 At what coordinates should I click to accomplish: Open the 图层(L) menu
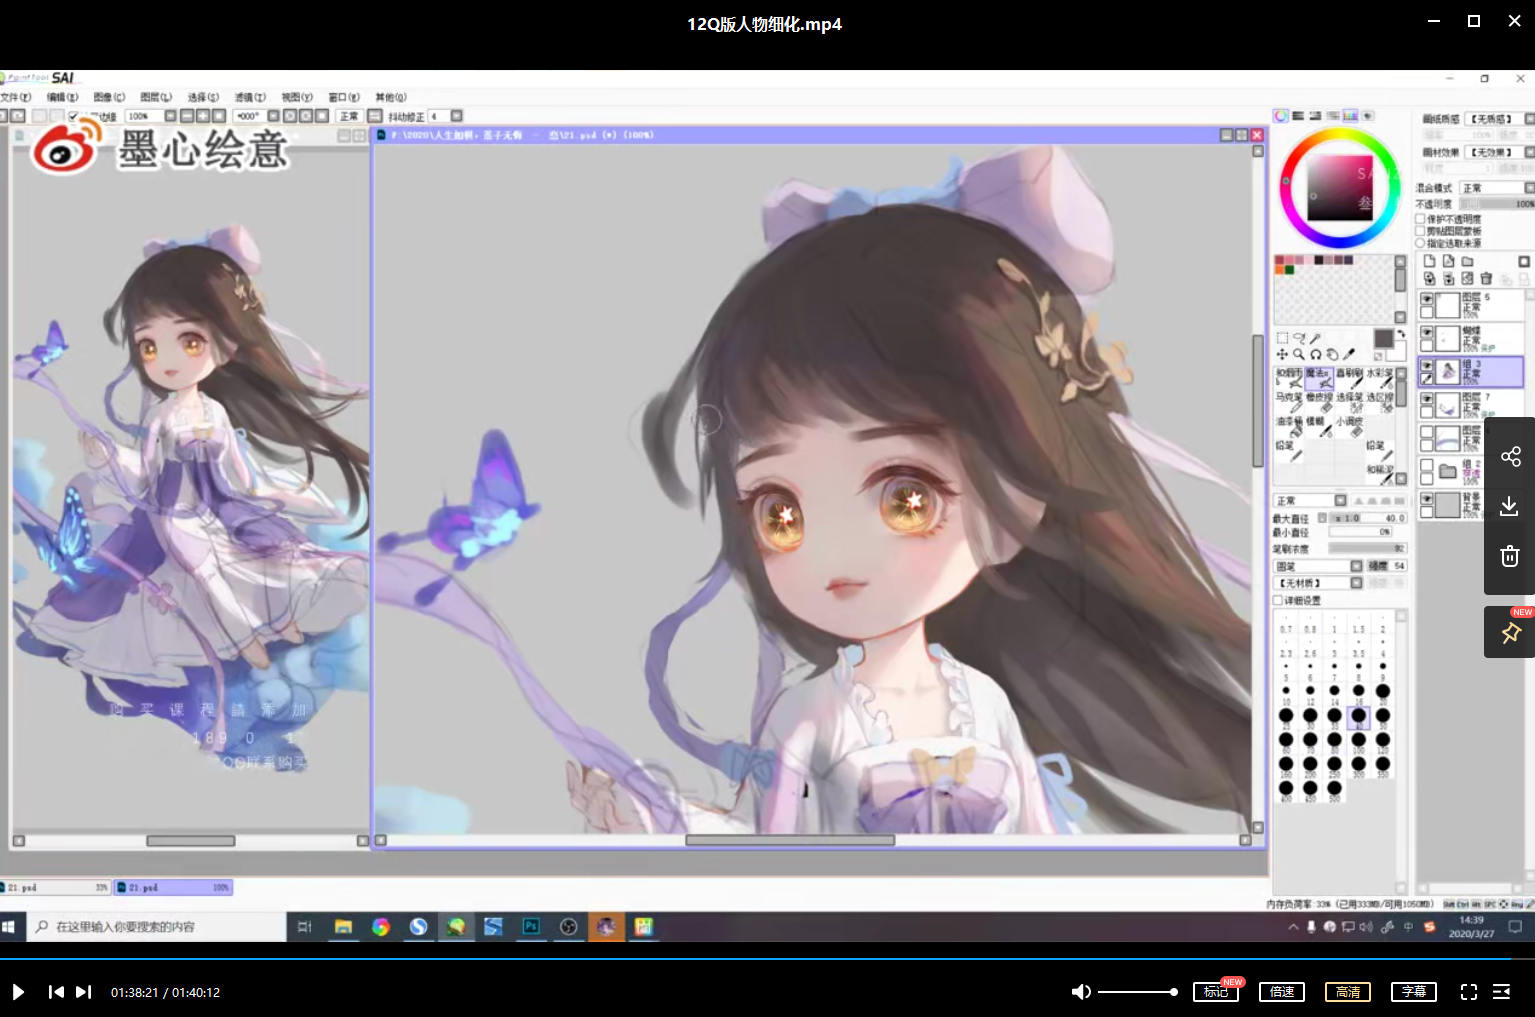click(155, 97)
